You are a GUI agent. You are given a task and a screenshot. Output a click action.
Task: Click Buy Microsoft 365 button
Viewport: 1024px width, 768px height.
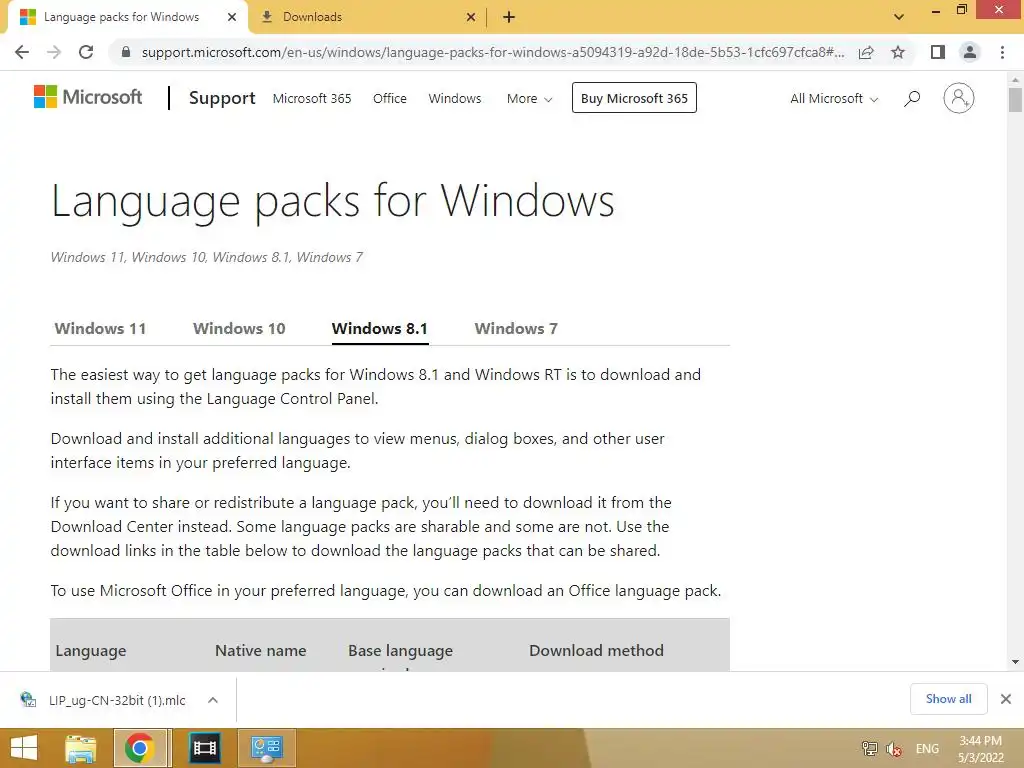pyautogui.click(x=634, y=98)
